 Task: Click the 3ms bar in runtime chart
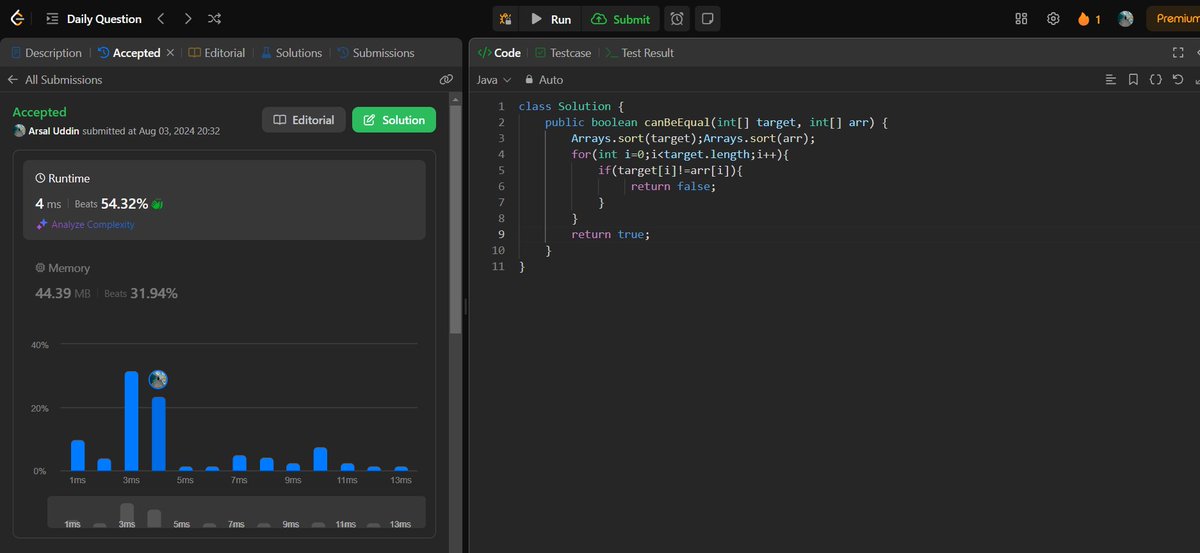(131, 421)
